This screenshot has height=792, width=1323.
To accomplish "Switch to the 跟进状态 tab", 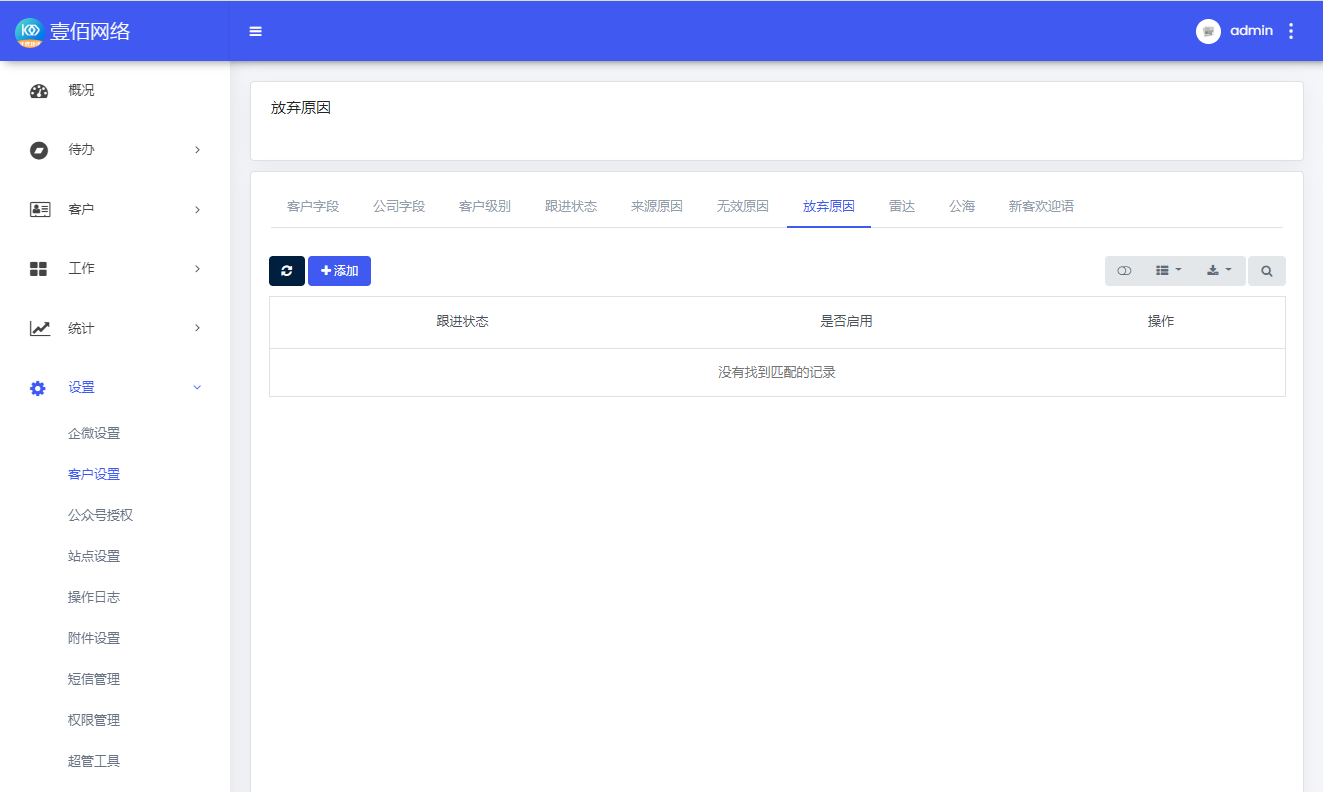I will [x=571, y=206].
